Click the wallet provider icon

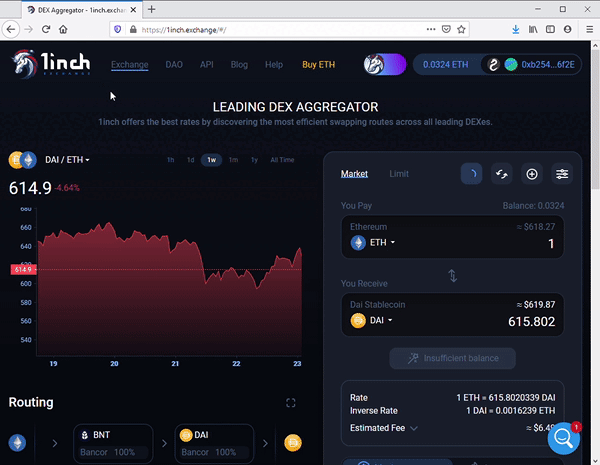click(493, 64)
